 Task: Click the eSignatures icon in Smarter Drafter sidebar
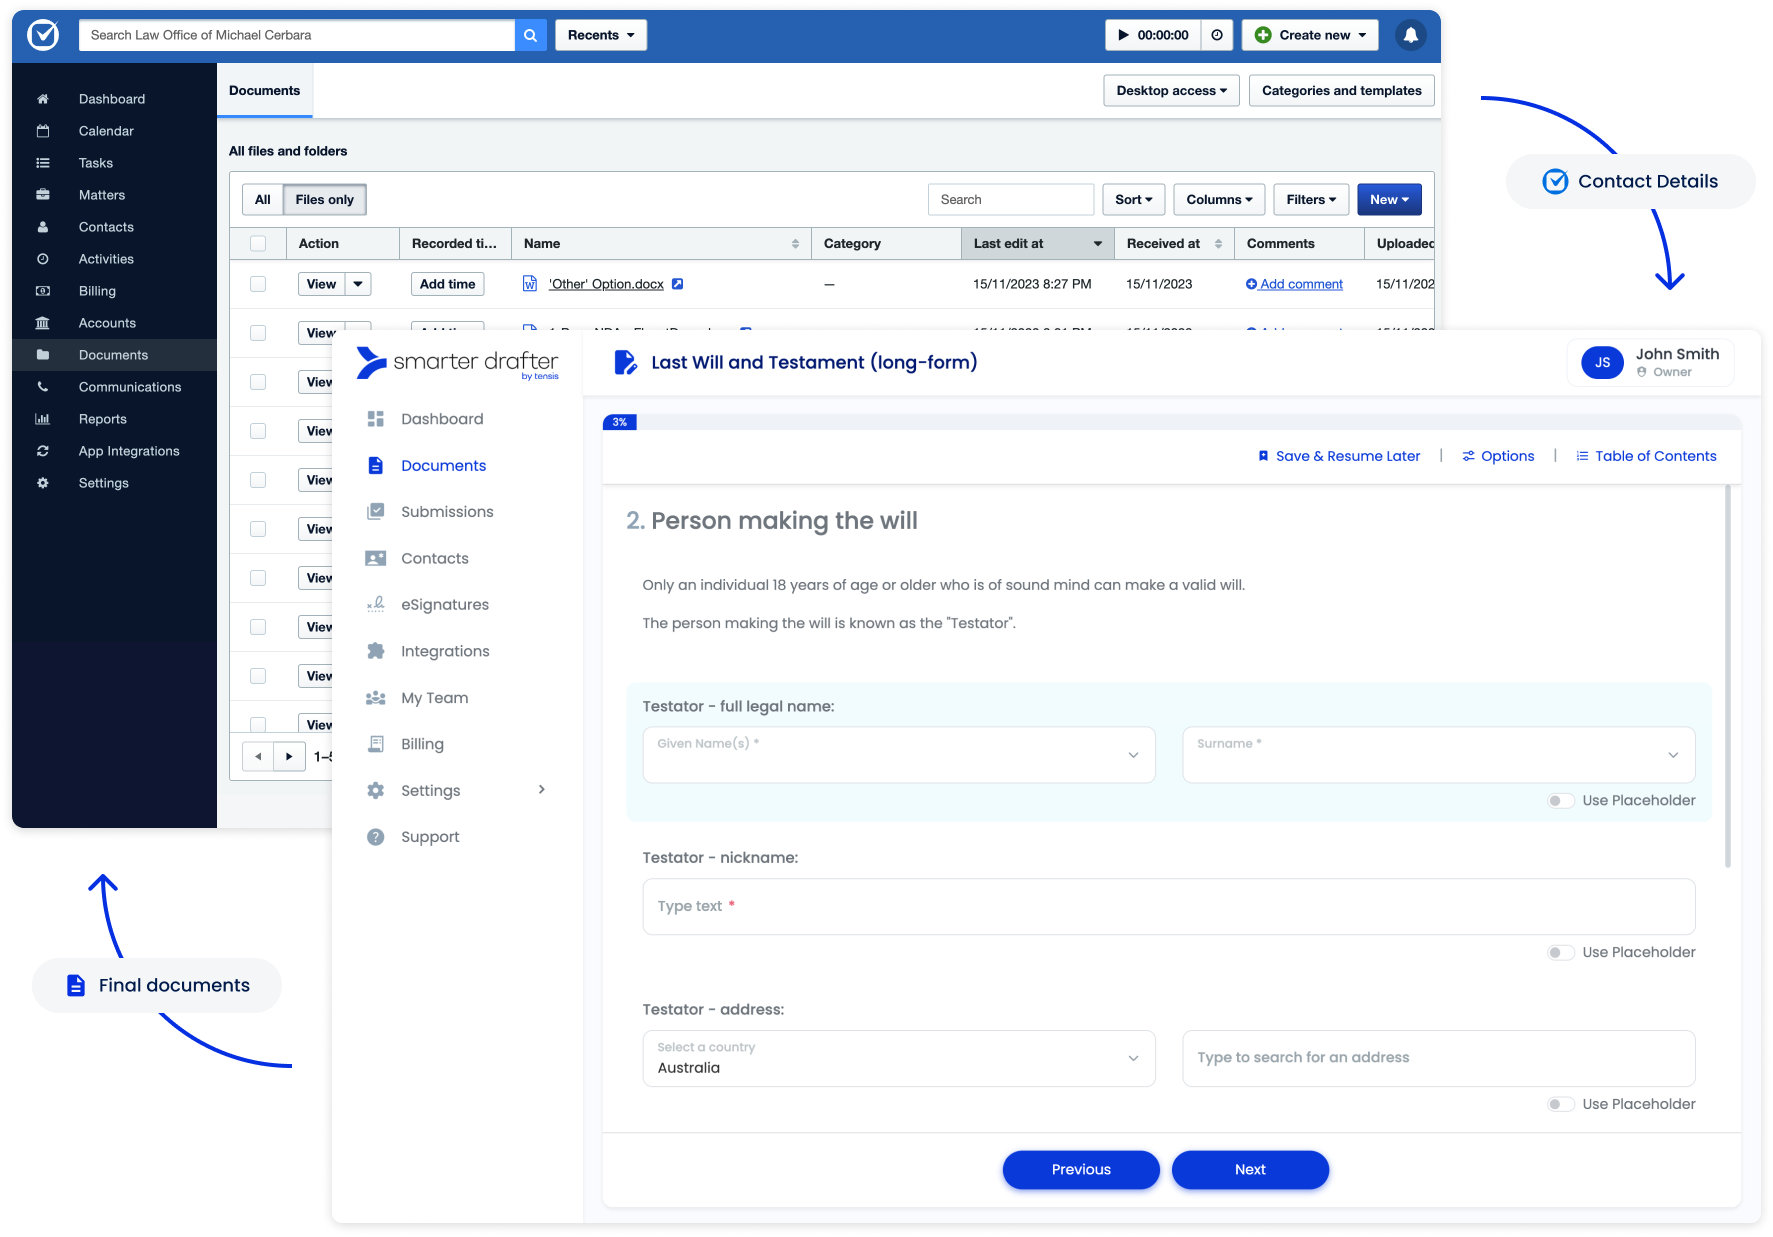click(376, 604)
